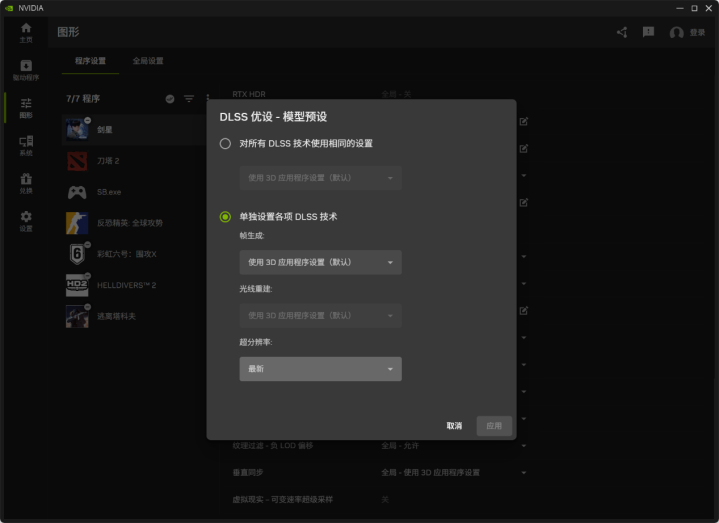Select the 刀塔 2 program icon
Image resolution: width=719 pixels, height=523 pixels.
pos(77,161)
